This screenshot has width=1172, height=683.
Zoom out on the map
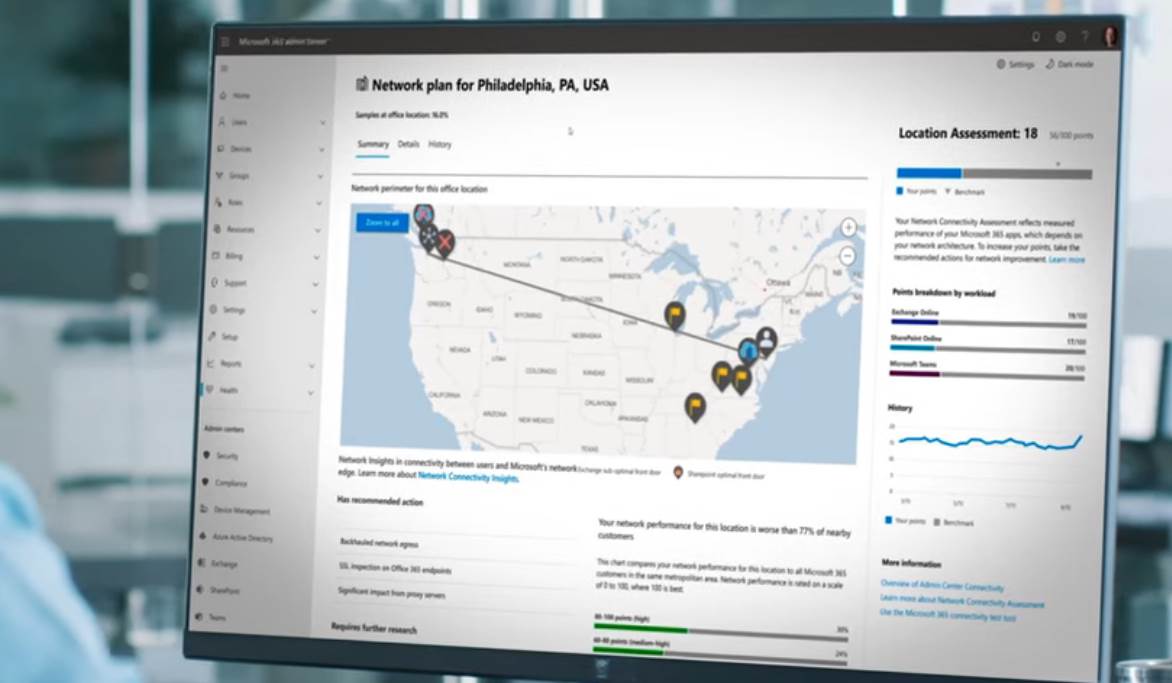pos(848,256)
